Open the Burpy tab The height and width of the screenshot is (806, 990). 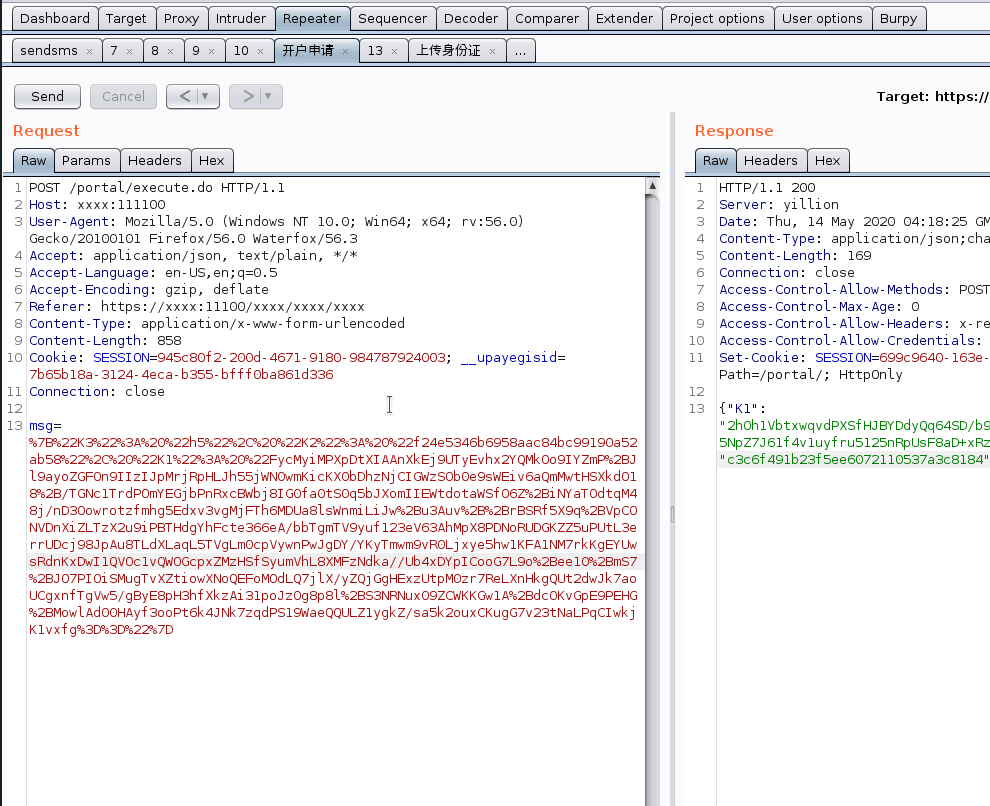point(898,18)
